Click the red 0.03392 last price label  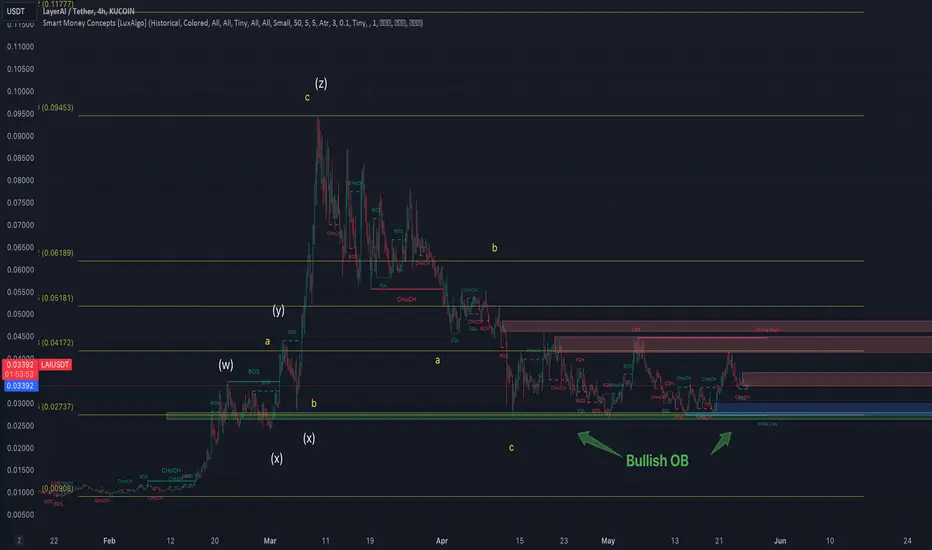[x=20, y=364]
